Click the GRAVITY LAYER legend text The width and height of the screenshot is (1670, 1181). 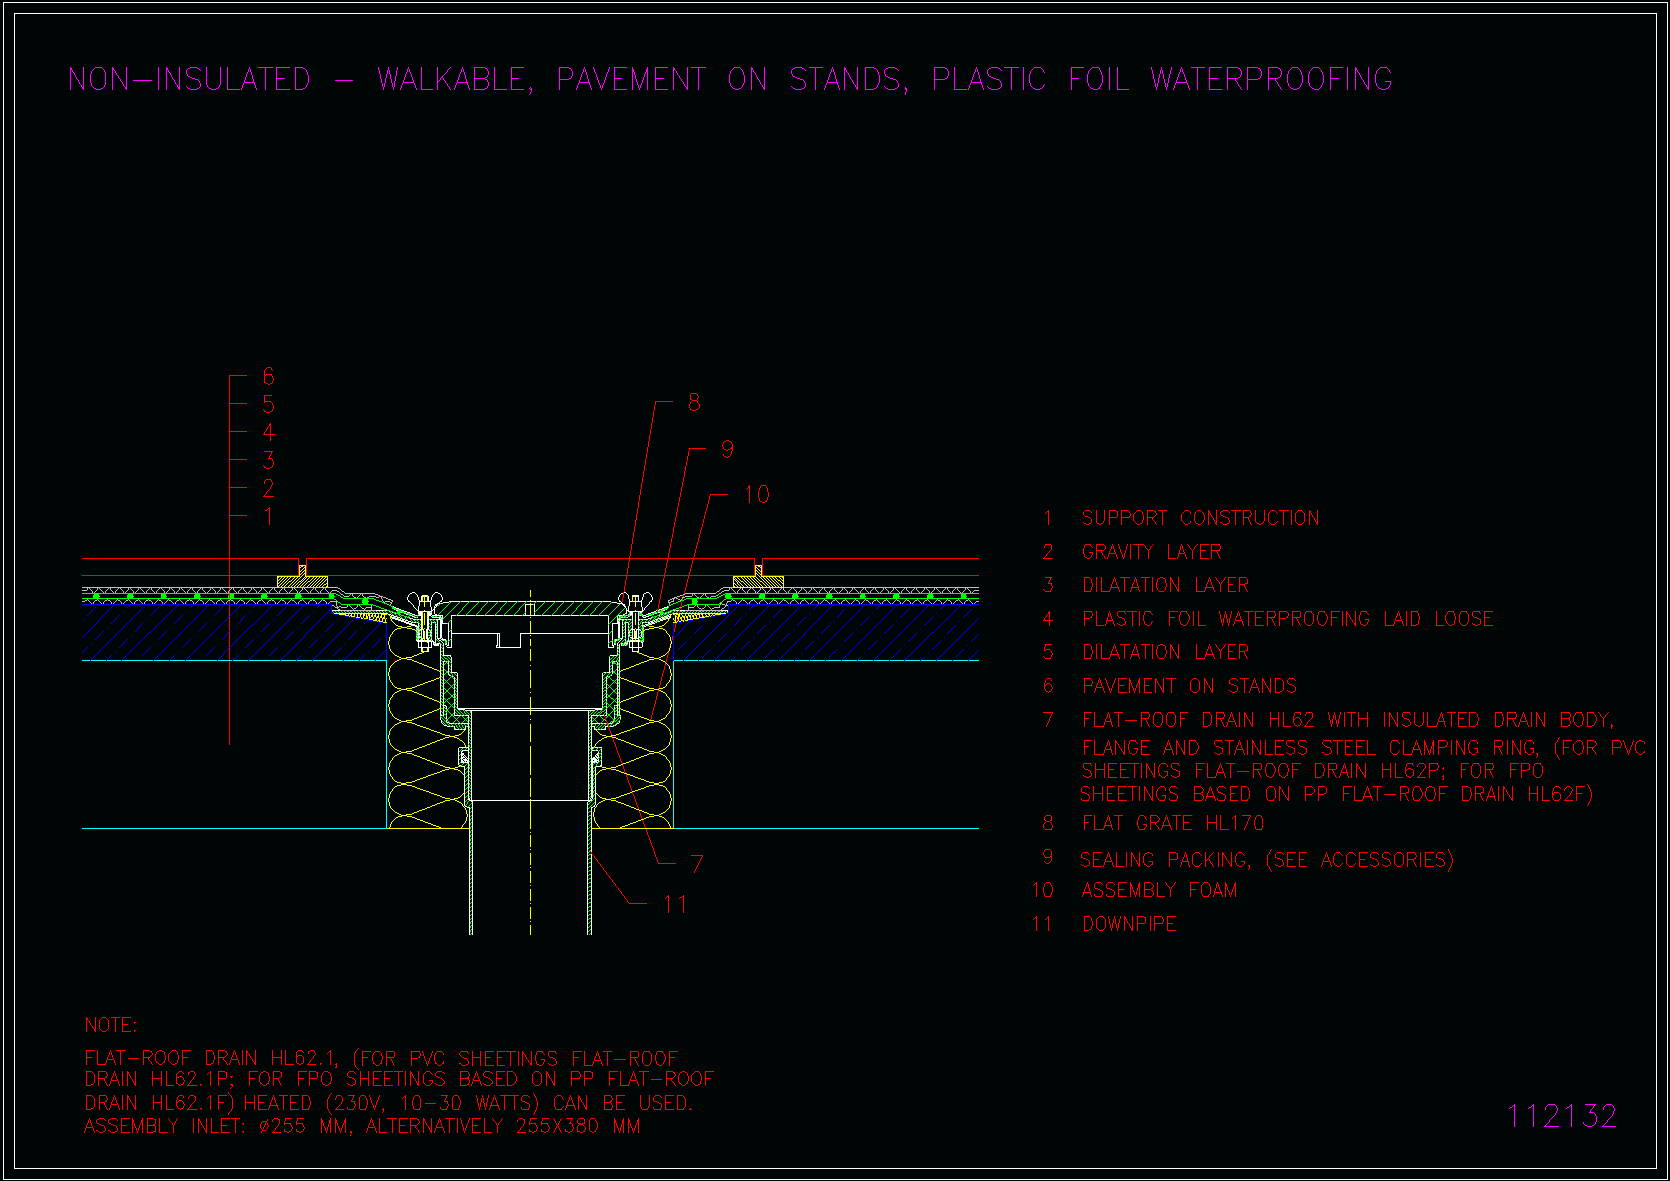[x=1151, y=552]
